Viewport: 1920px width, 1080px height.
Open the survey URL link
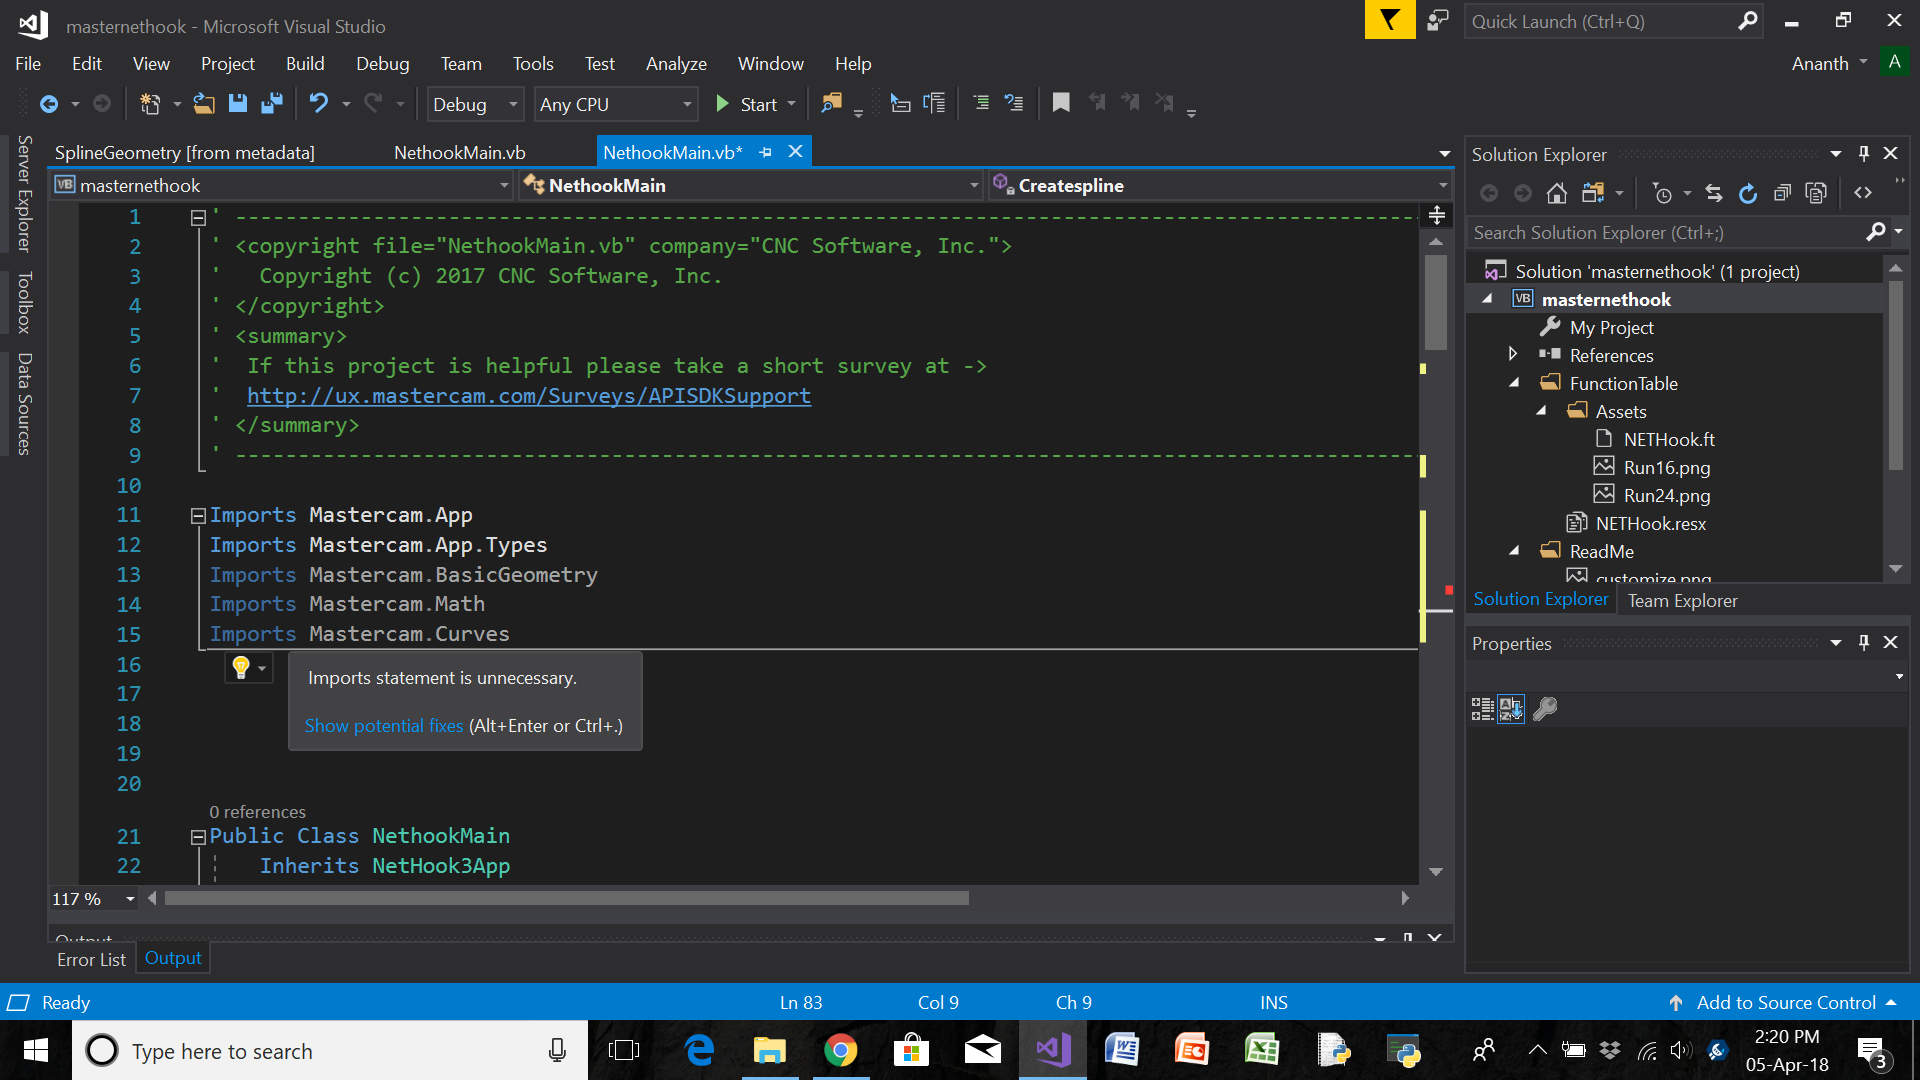pos(527,394)
